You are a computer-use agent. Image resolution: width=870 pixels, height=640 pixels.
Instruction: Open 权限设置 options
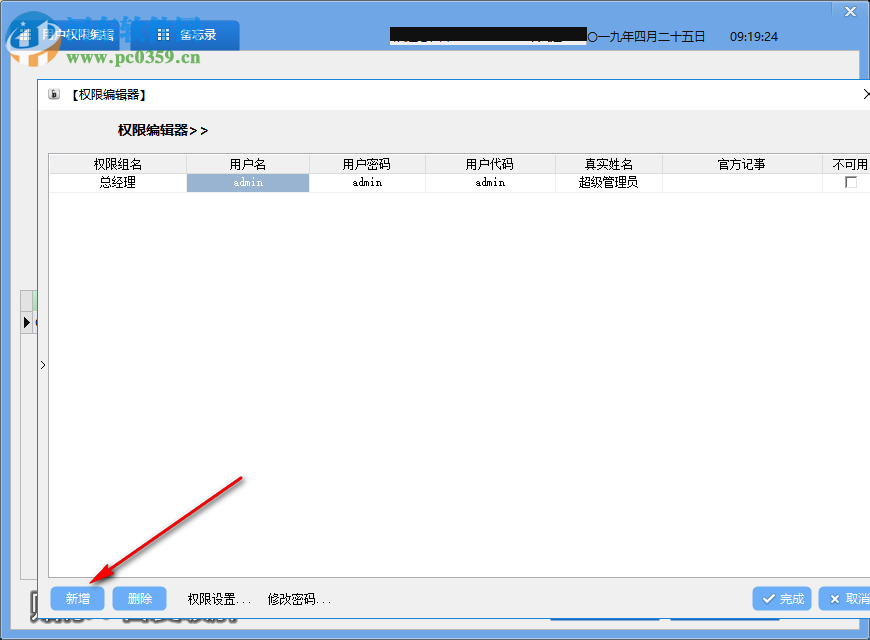219,598
